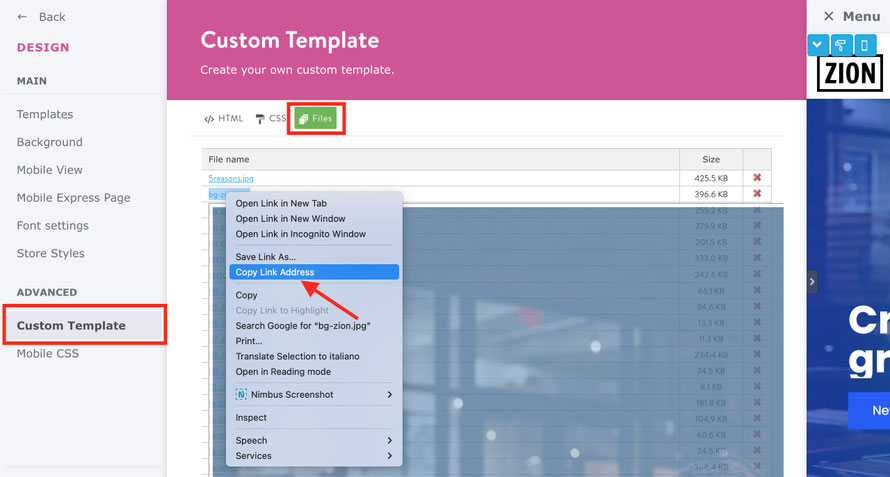
Task: Open Background settings in sidebar
Action: [x=49, y=142]
